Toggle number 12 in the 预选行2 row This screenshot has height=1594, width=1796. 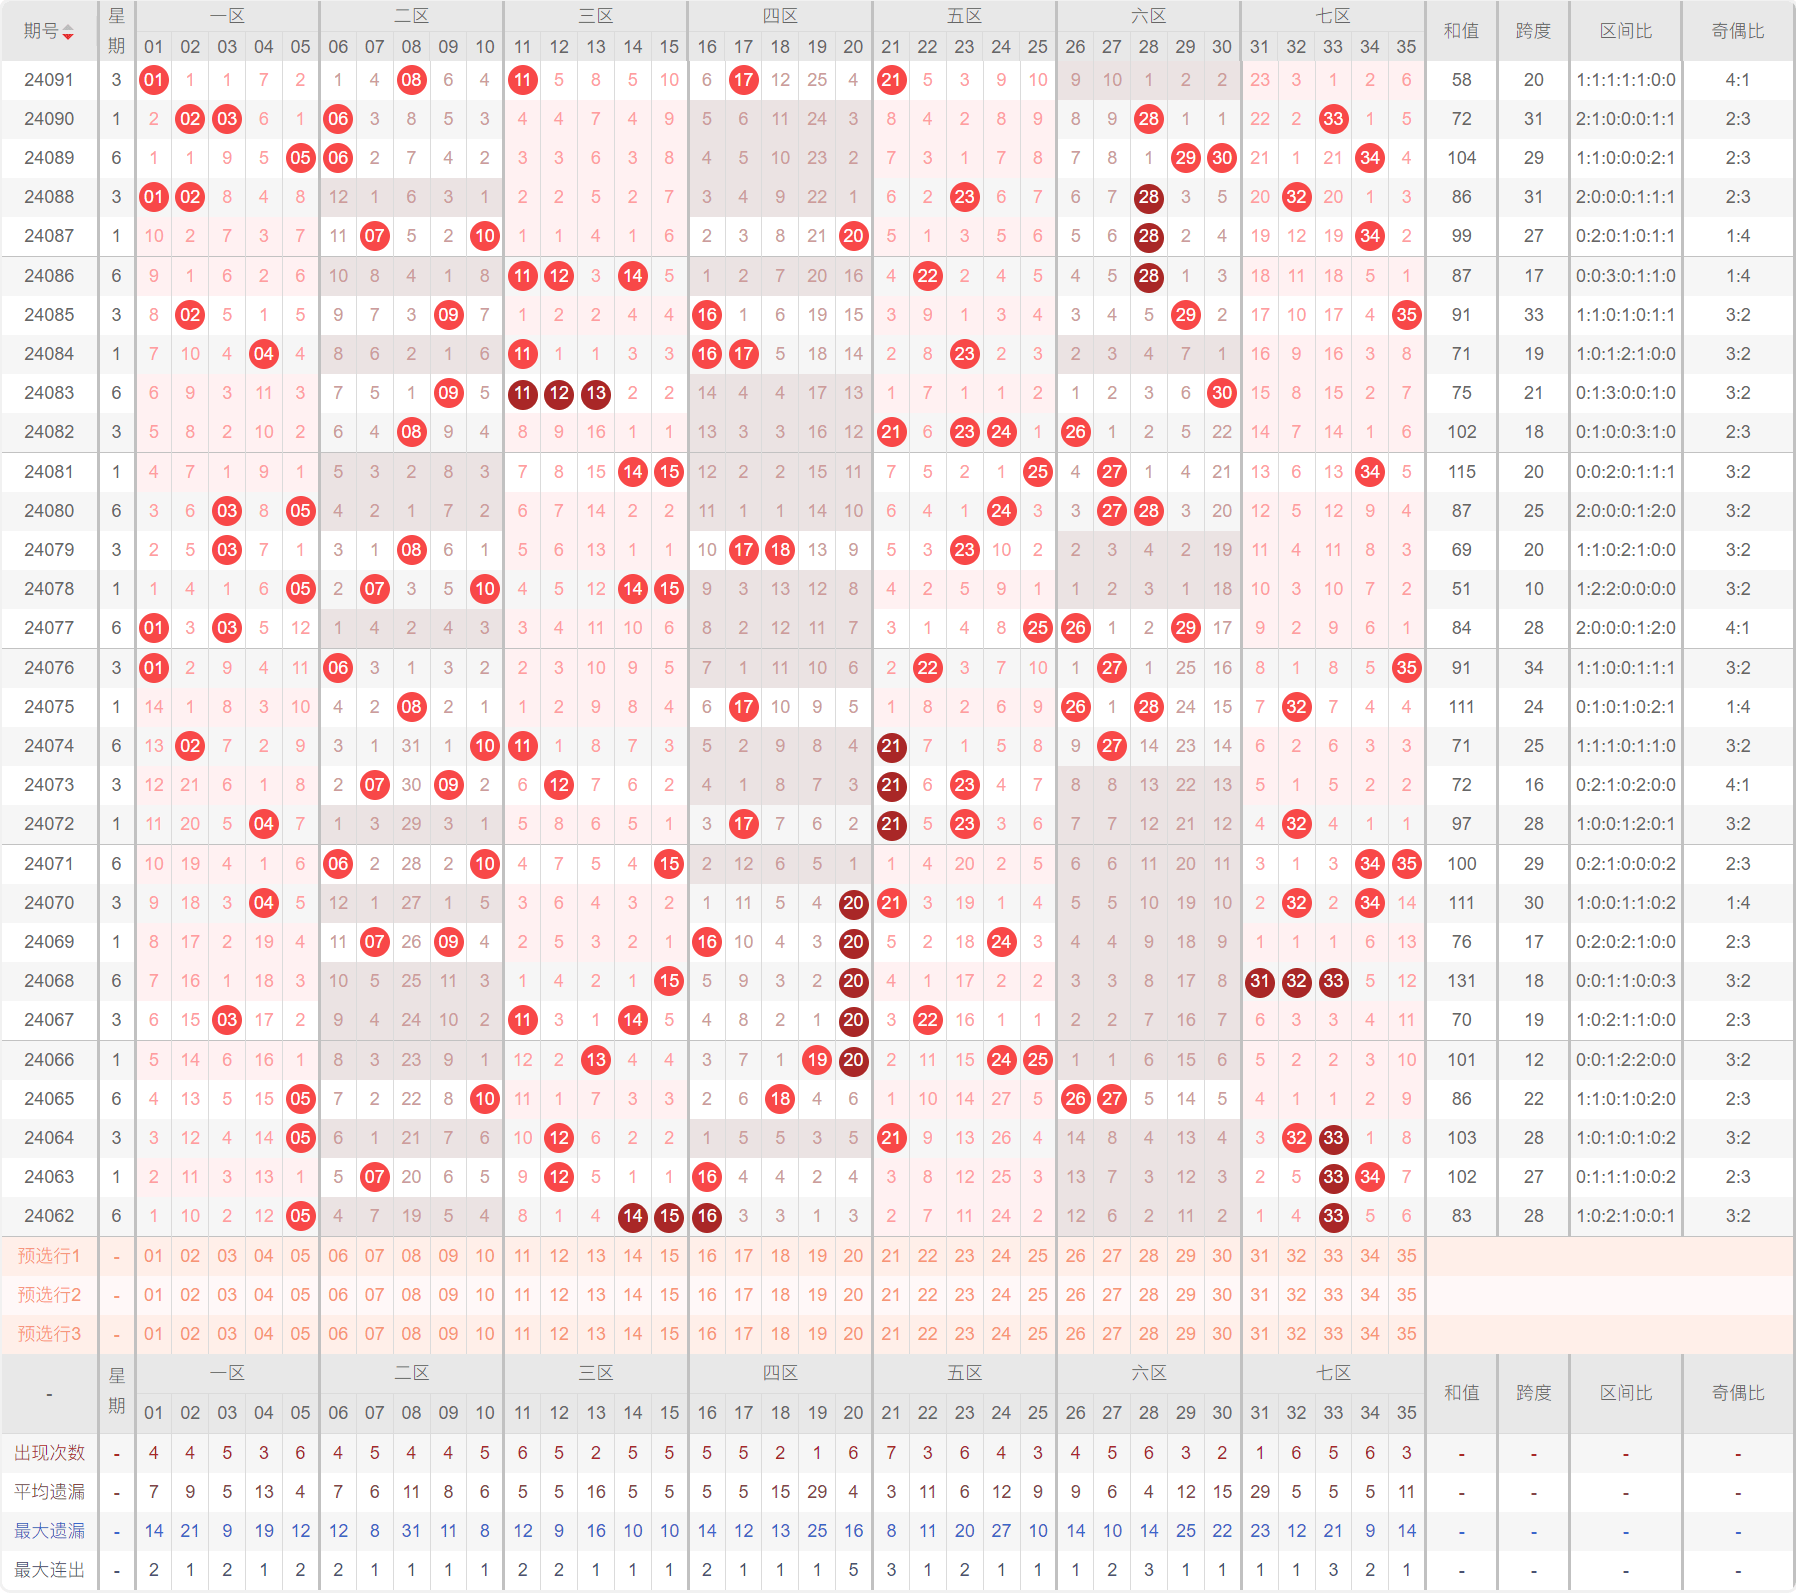click(x=559, y=1295)
